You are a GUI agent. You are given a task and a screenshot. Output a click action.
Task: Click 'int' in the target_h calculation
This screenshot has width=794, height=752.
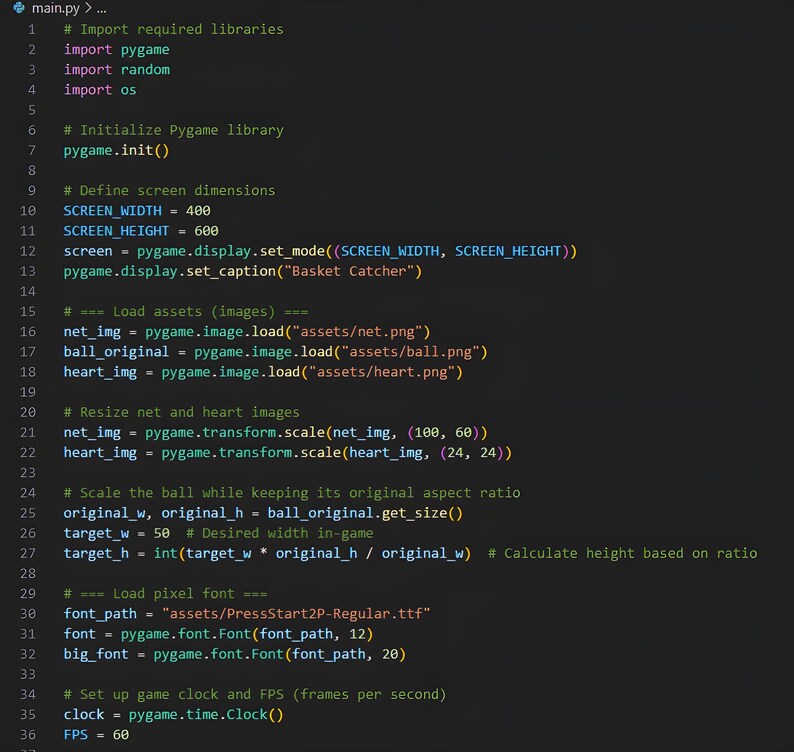(x=166, y=553)
